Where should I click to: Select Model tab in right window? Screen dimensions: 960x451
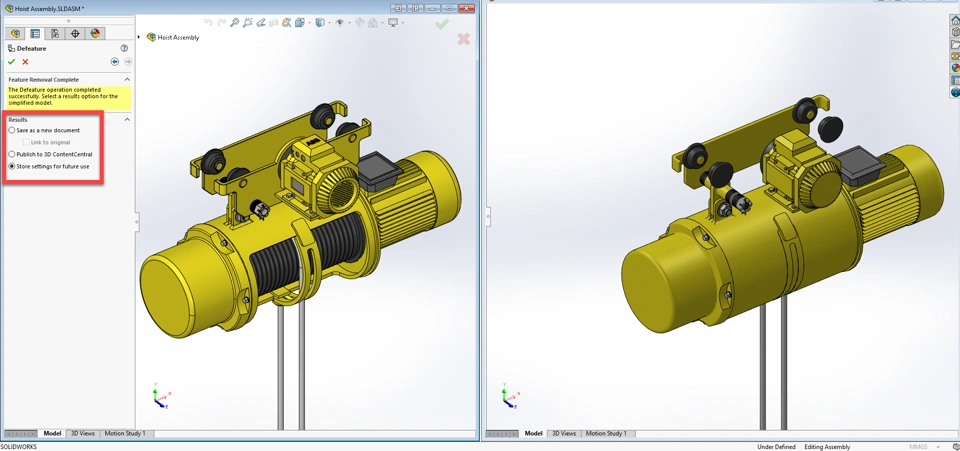coord(533,433)
